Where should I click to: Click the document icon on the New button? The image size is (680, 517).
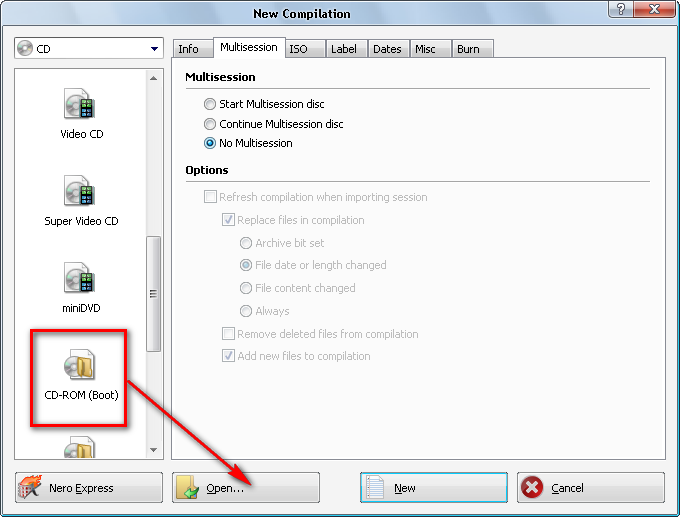pos(375,488)
